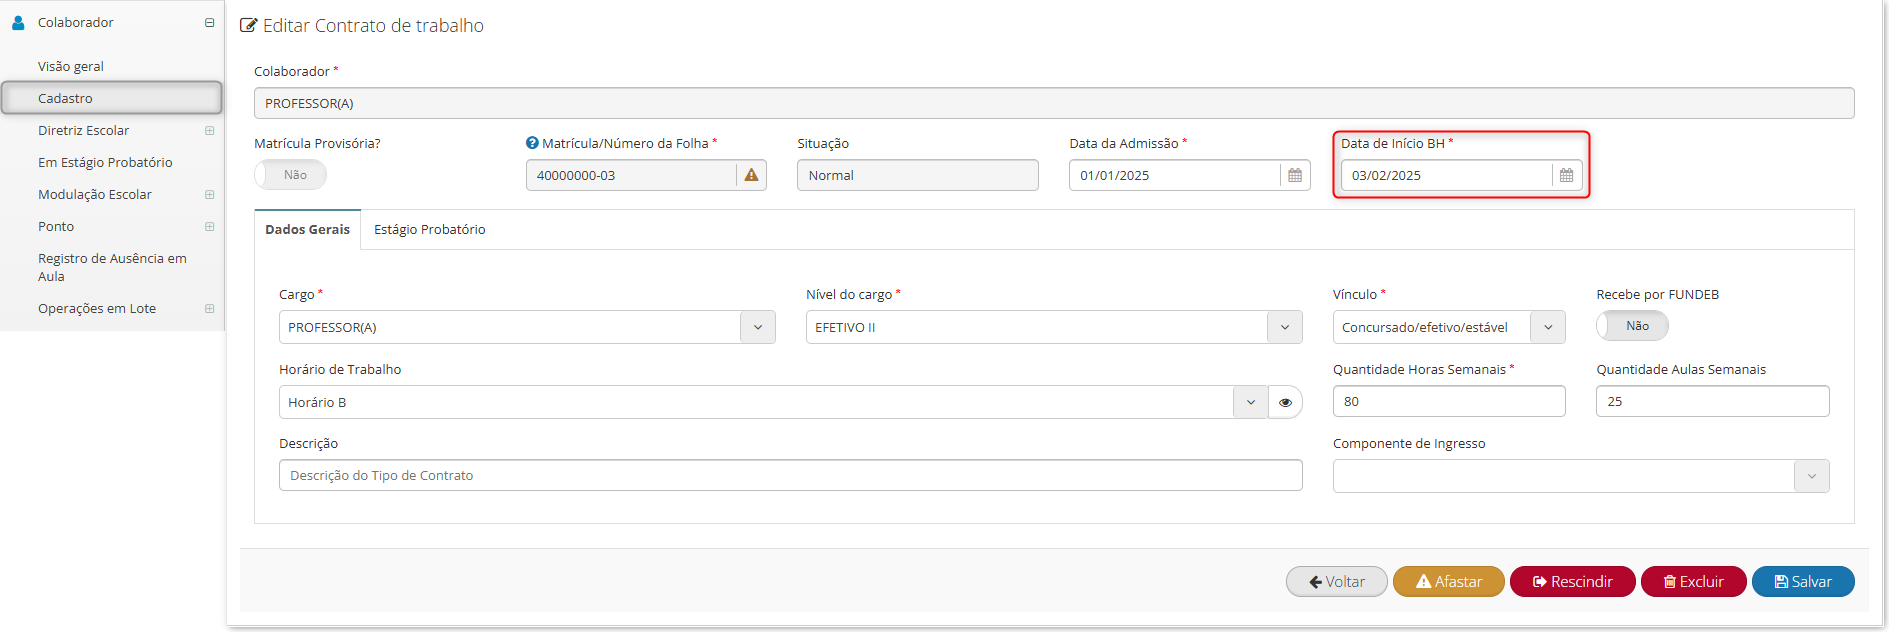Open Registro de Ausência em Aula
This screenshot has height=632, width=1889.
(x=112, y=267)
